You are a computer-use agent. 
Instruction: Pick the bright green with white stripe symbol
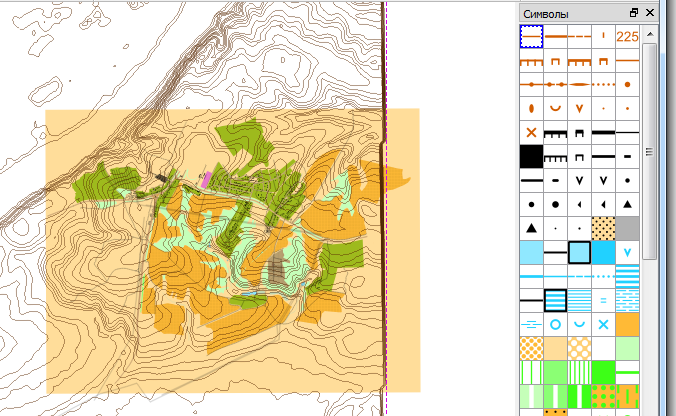tap(579, 396)
